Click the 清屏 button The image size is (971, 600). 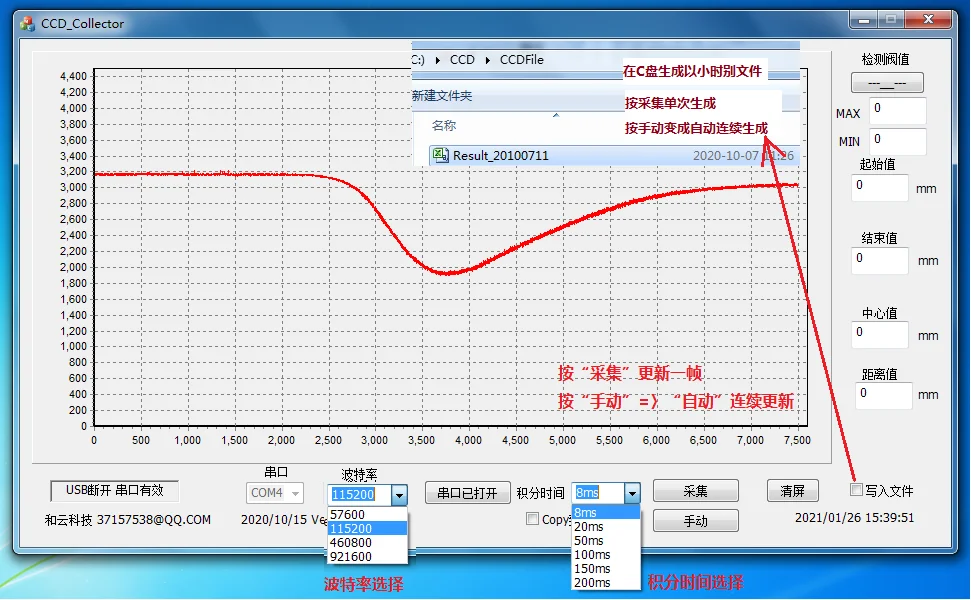[x=793, y=491]
